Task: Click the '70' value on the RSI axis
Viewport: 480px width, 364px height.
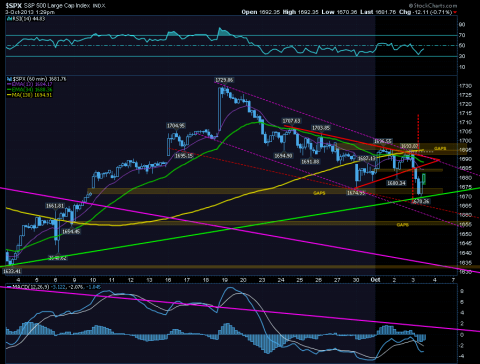Action: click(462, 35)
